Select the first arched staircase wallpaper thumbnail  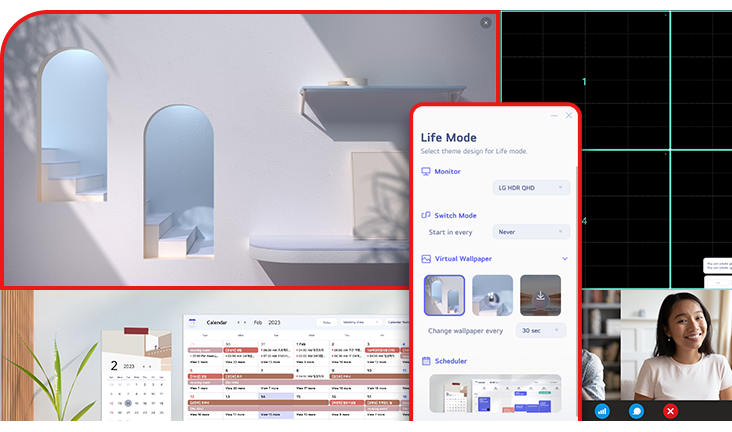(444, 296)
